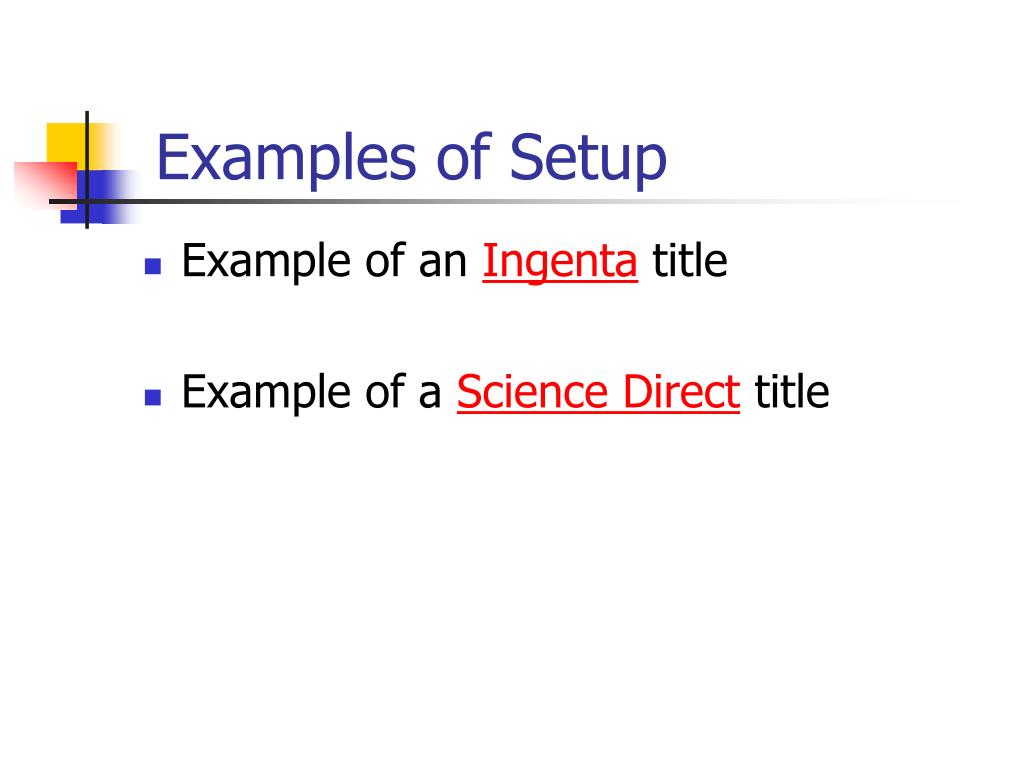1024x768 pixels.
Task: Click the word "of" in the Ingenta bullet
Action: (x=385, y=261)
